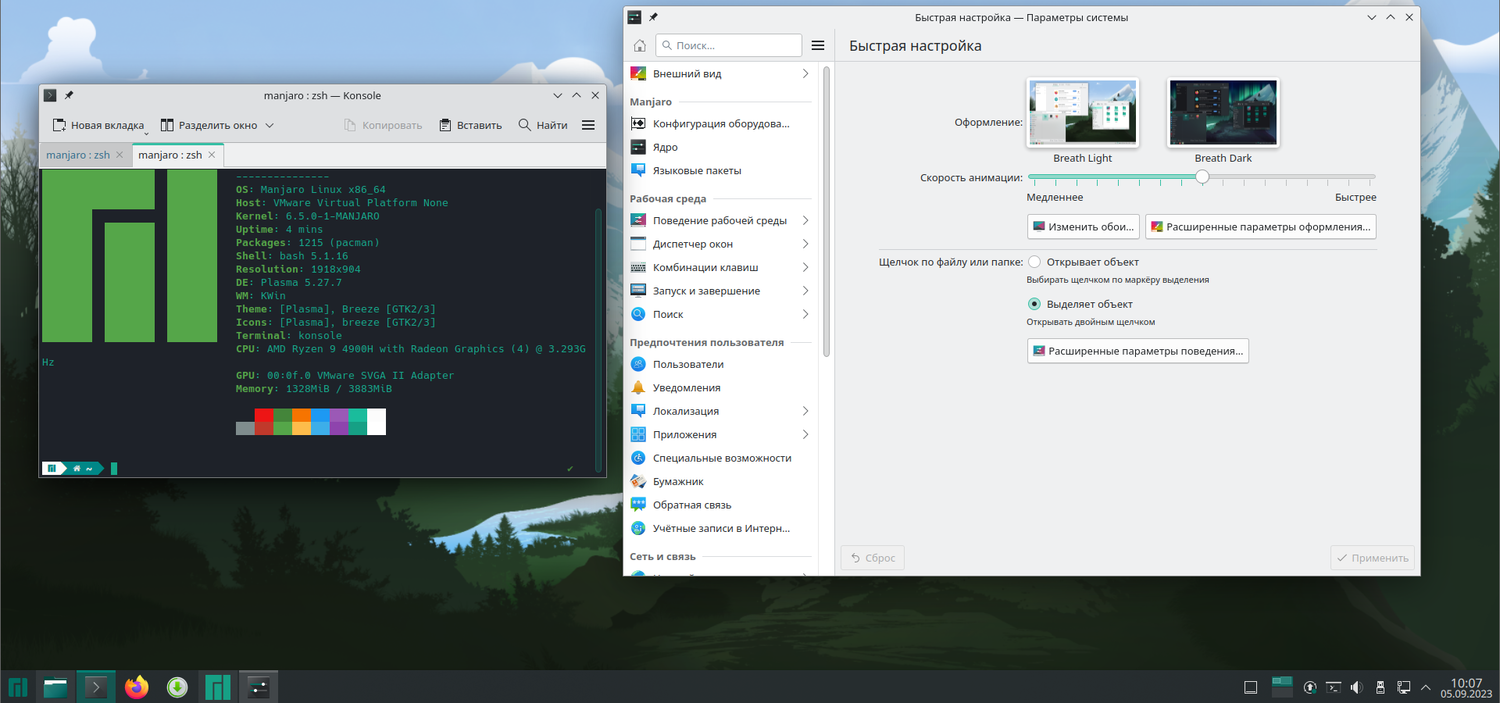Click System Settings sidebar scrollbar
This screenshot has width=1500, height=703.
[x=826, y=211]
